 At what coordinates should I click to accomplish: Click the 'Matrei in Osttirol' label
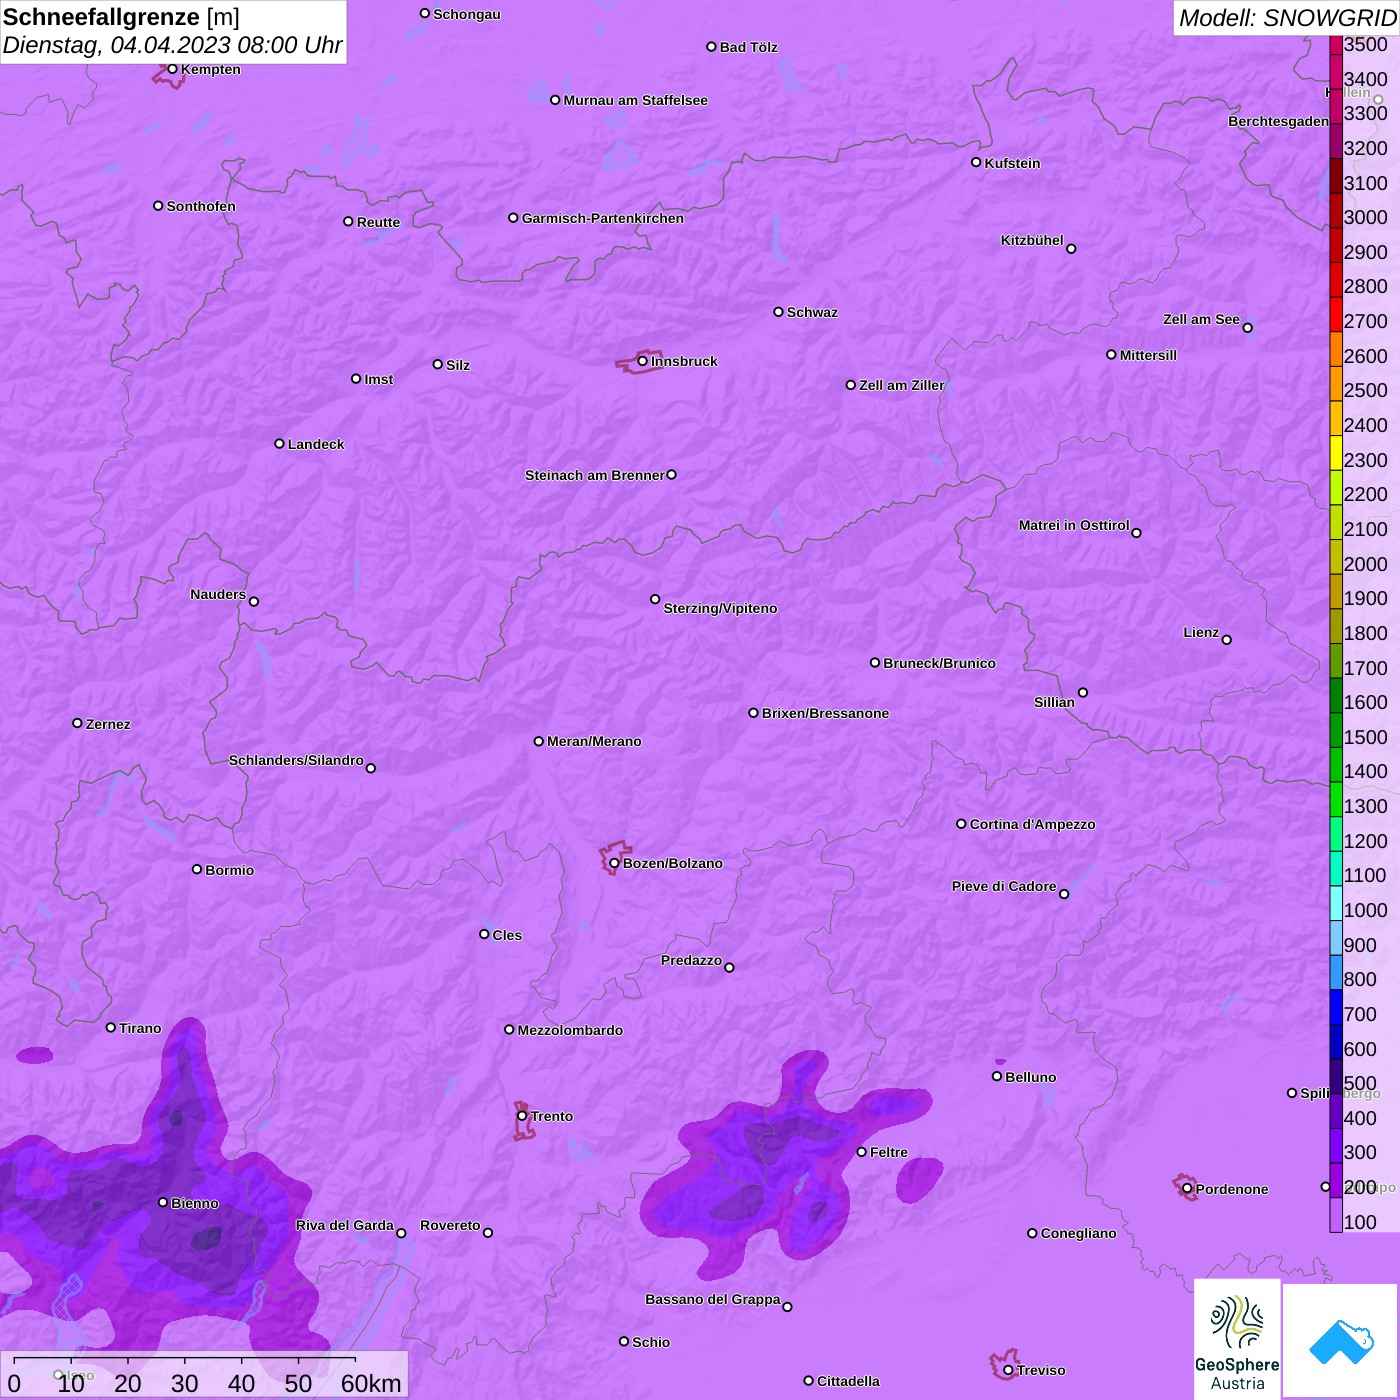(x=1074, y=525)
